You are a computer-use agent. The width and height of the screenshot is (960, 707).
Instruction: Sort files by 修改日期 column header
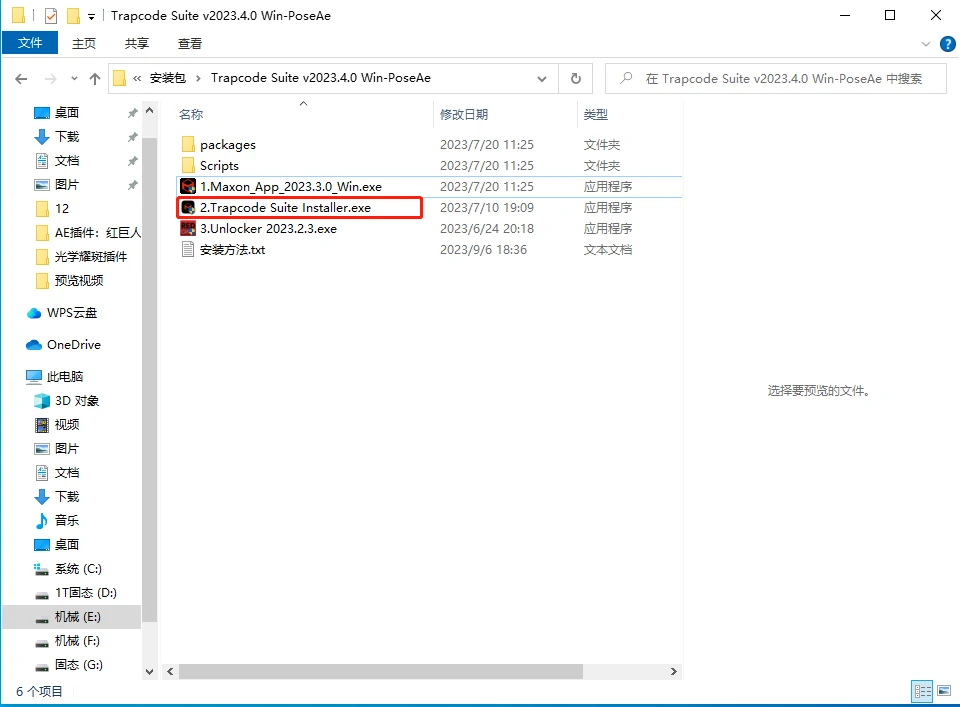click(464, 114)
